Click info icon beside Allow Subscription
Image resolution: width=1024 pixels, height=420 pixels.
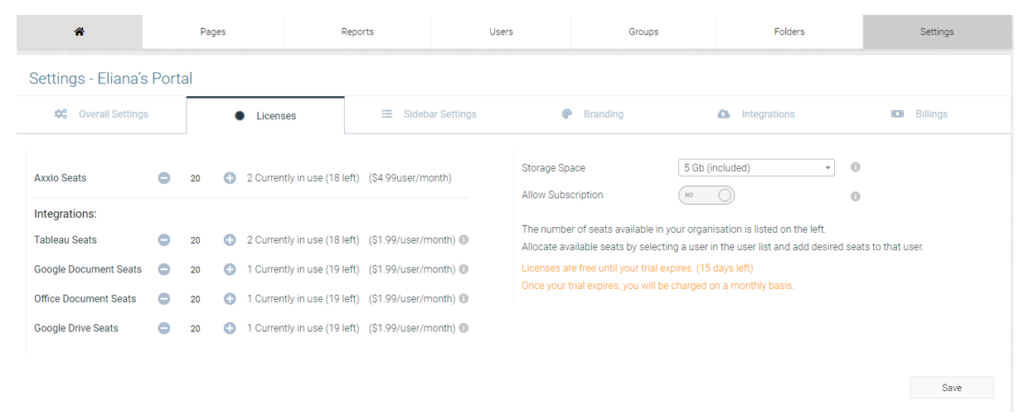point(856,196)
